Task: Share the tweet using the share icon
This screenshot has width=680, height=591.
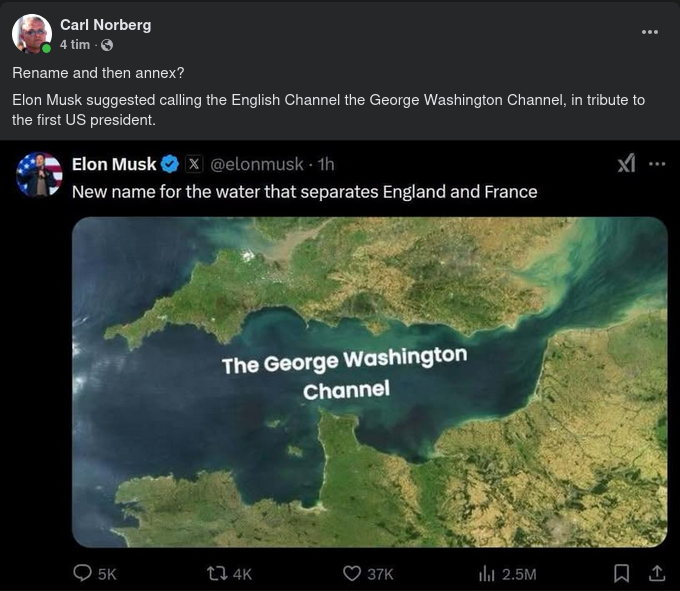Action: click(657, 573)
